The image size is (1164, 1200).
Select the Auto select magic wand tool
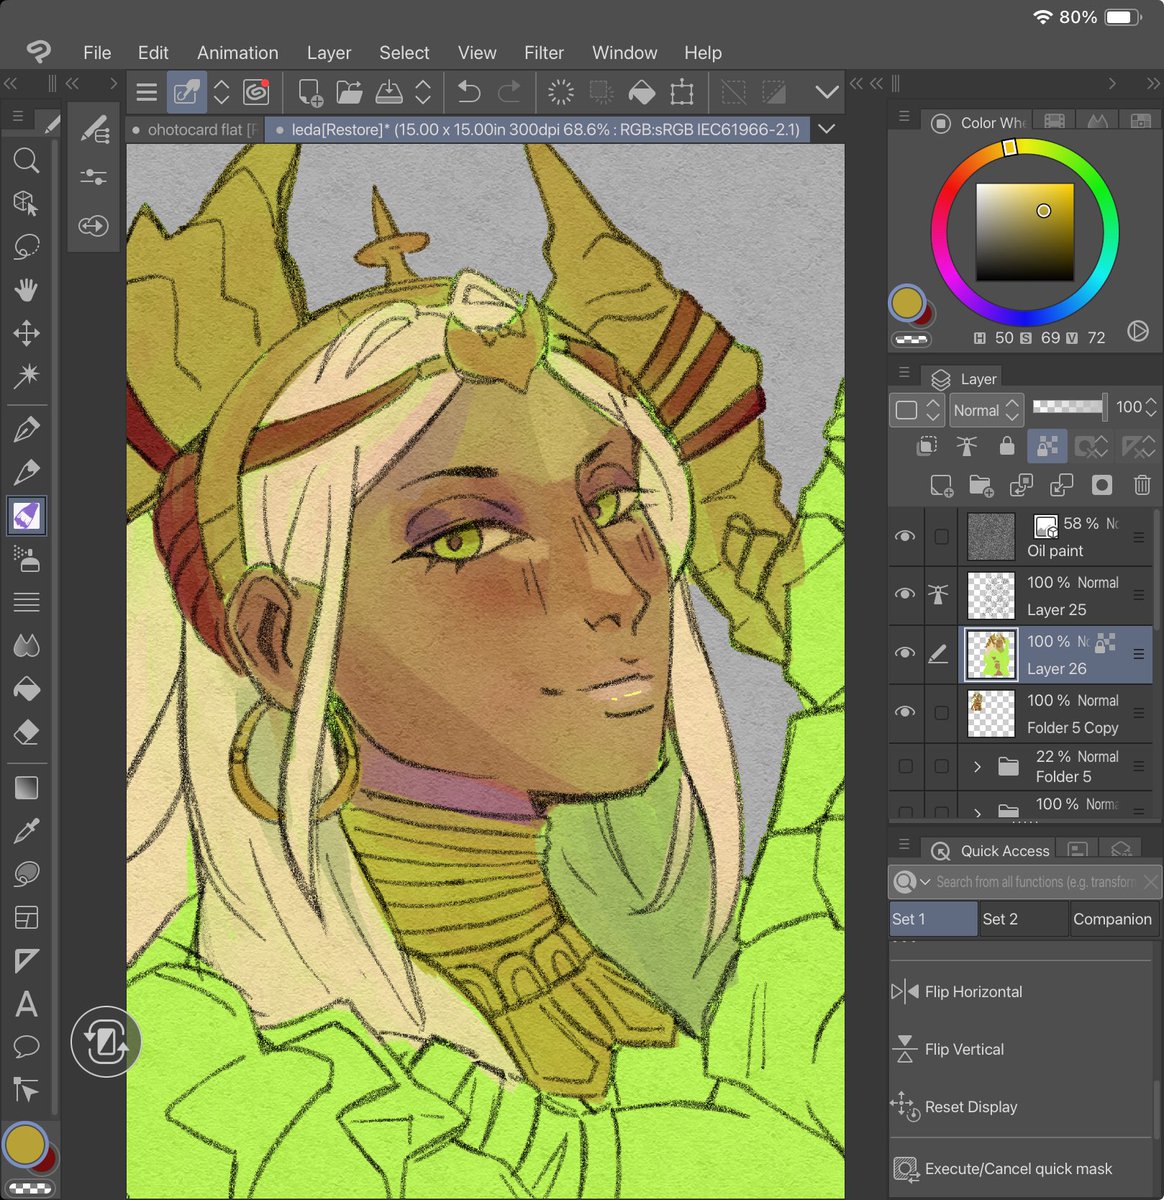pyautogui.click(x=26, y=376)
